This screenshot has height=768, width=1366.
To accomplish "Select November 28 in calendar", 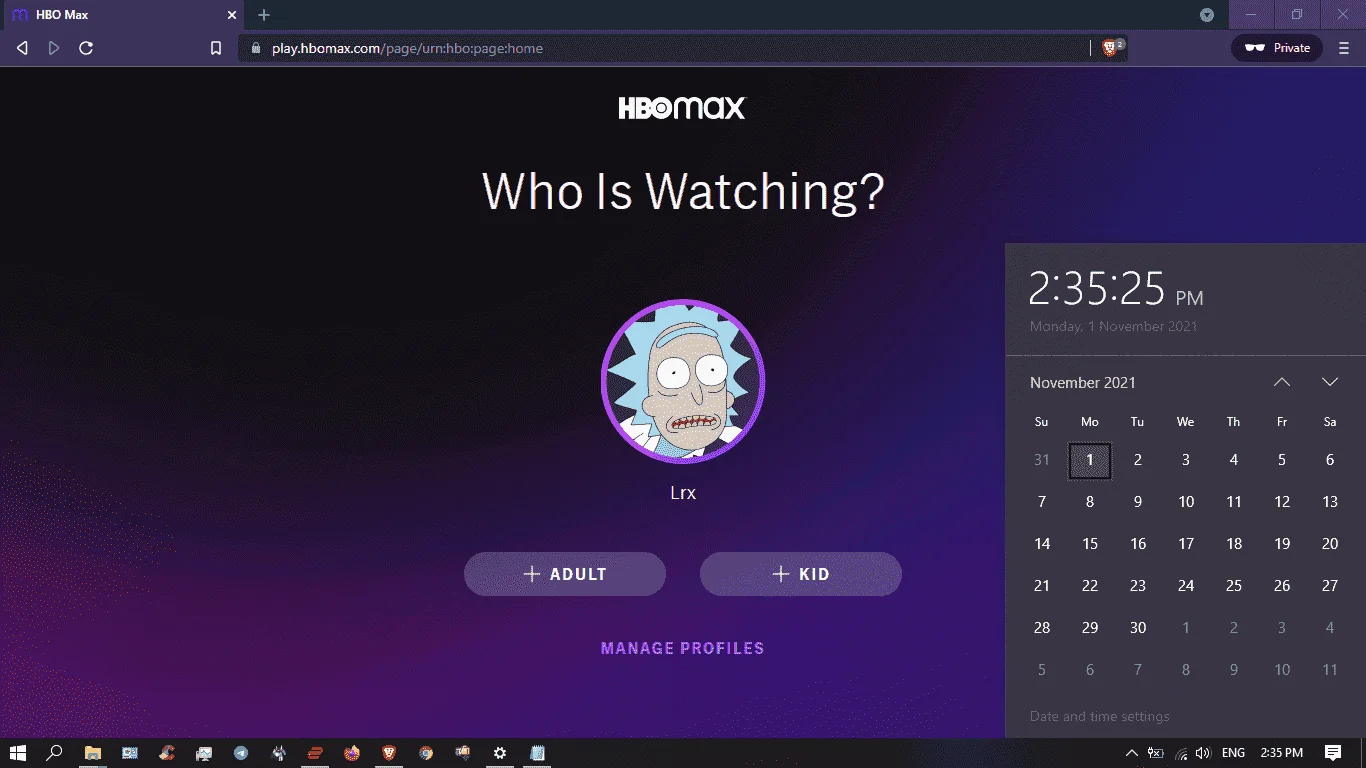I will [1042, 628].
